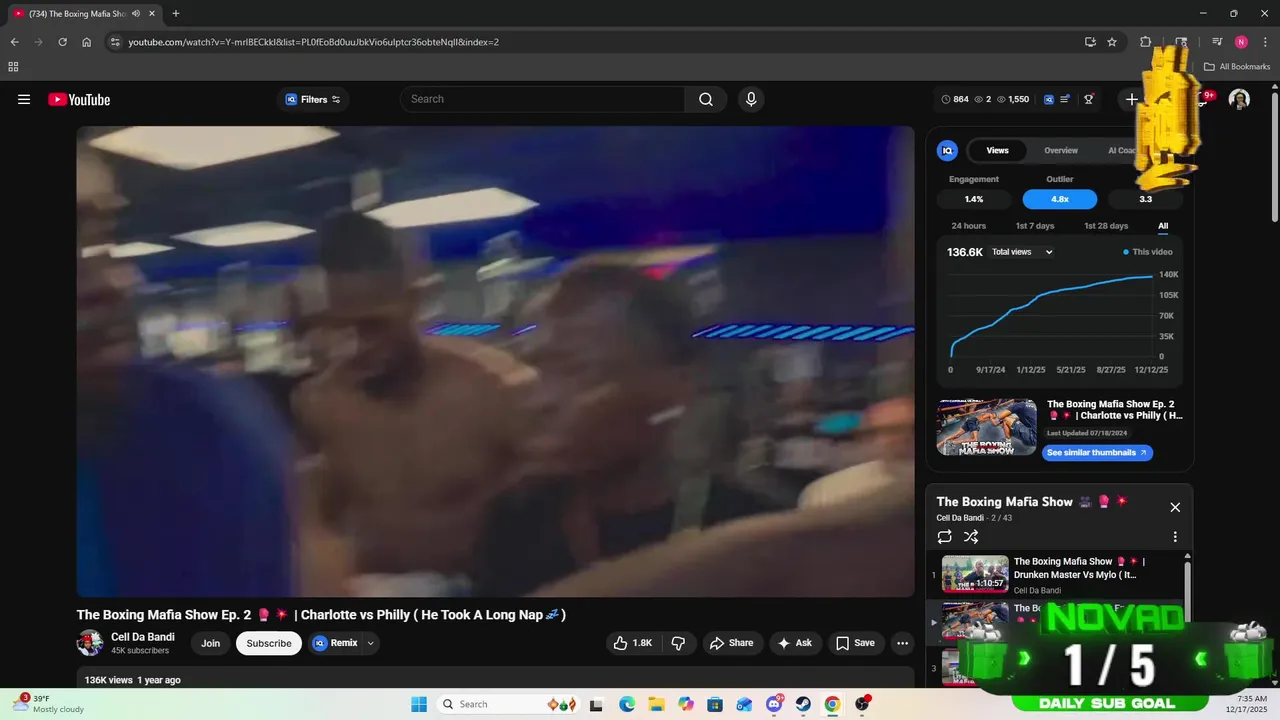
Task: Open Cell Da Bandi playlist owner link
Action: tap(960, 518)
